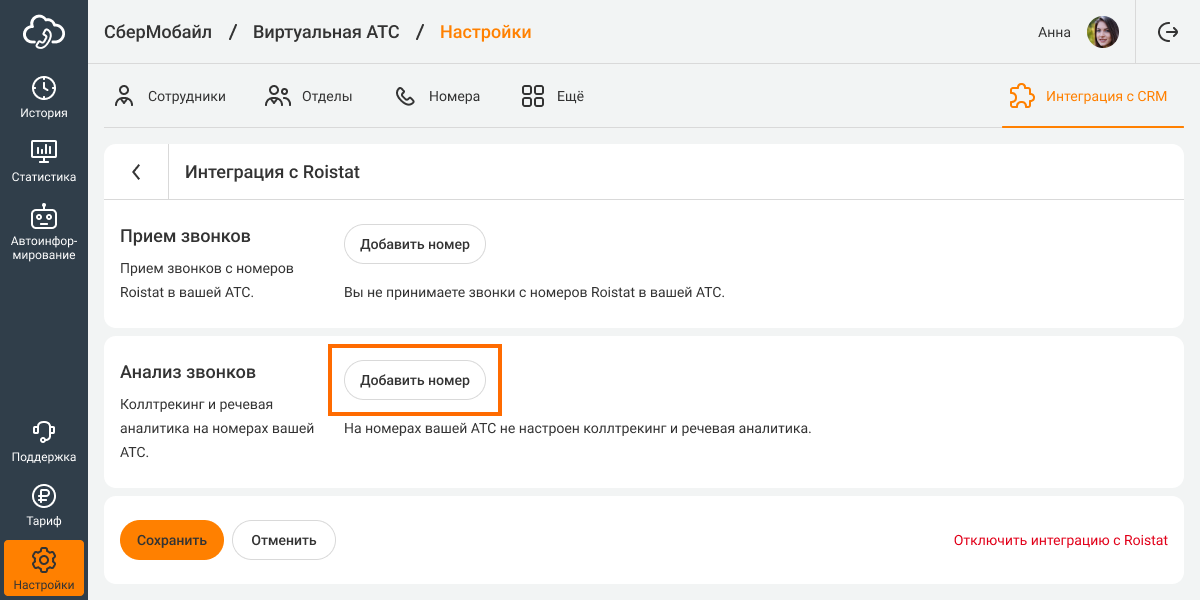The image size is (1200, 600).
Task: Click the Отменить button
Action: point(284,540)
